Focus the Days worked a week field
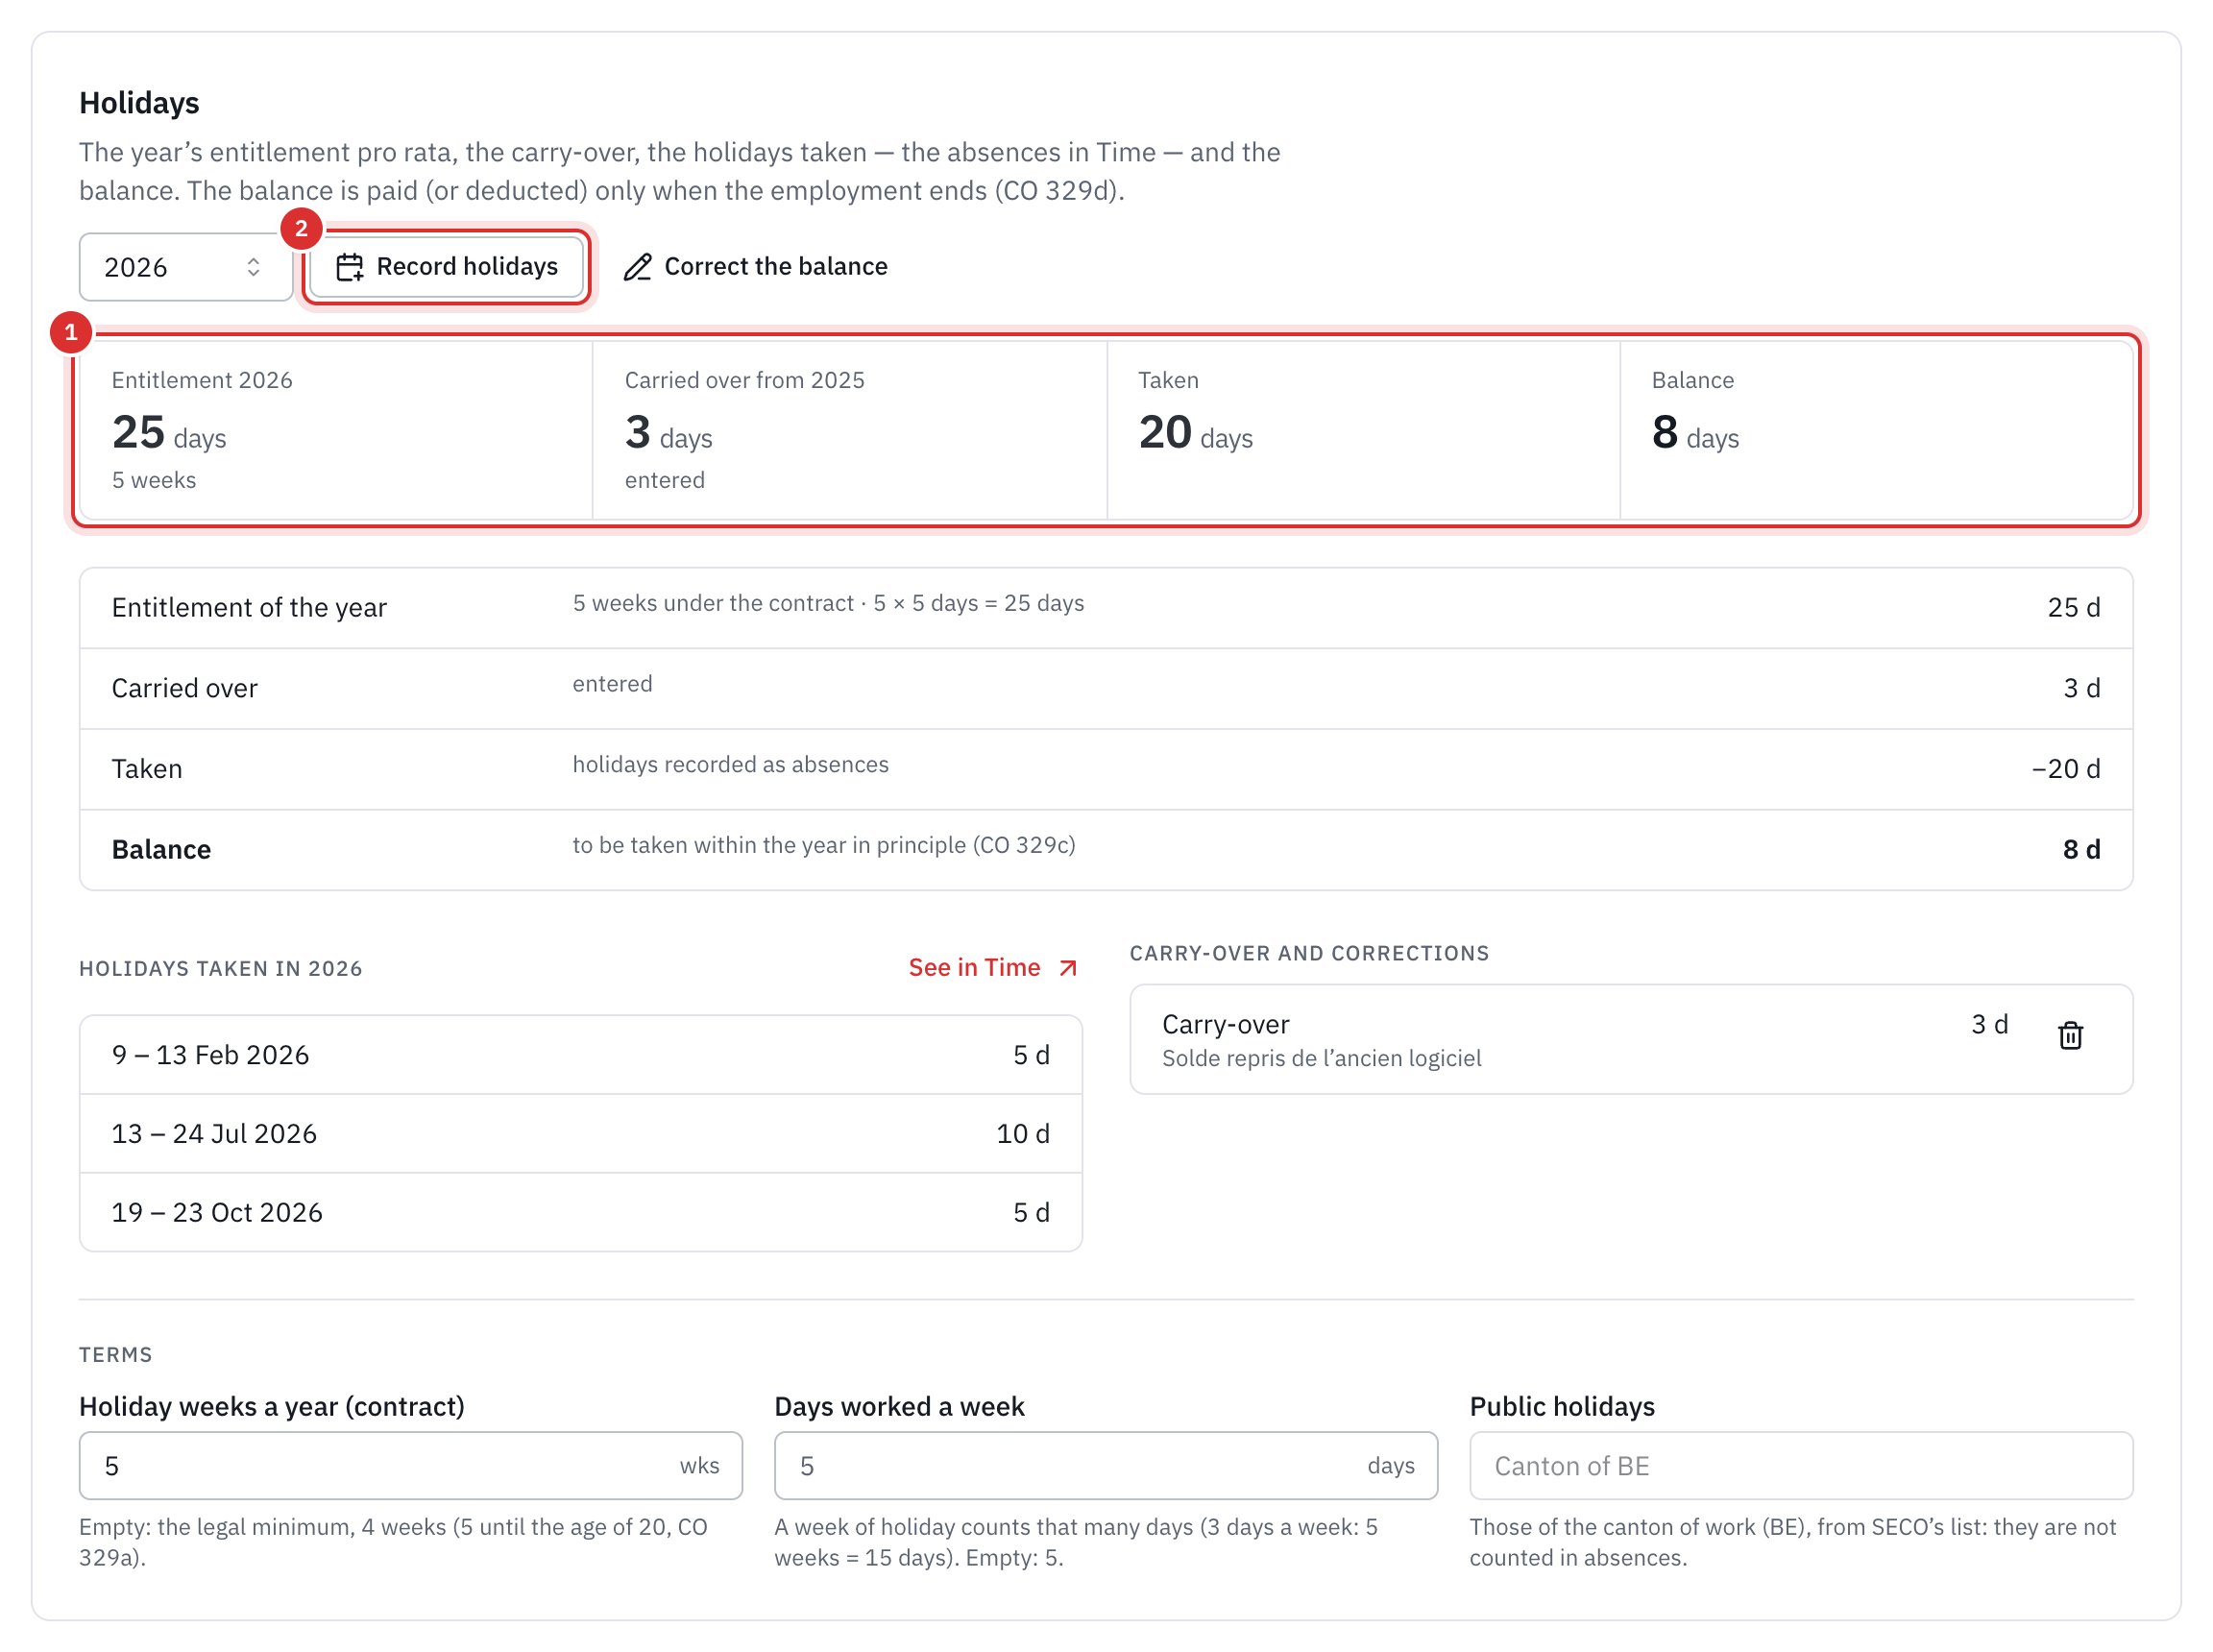This screenshot has width=2213, height=1652. pyautogui.click(x=1105, y=1465)
